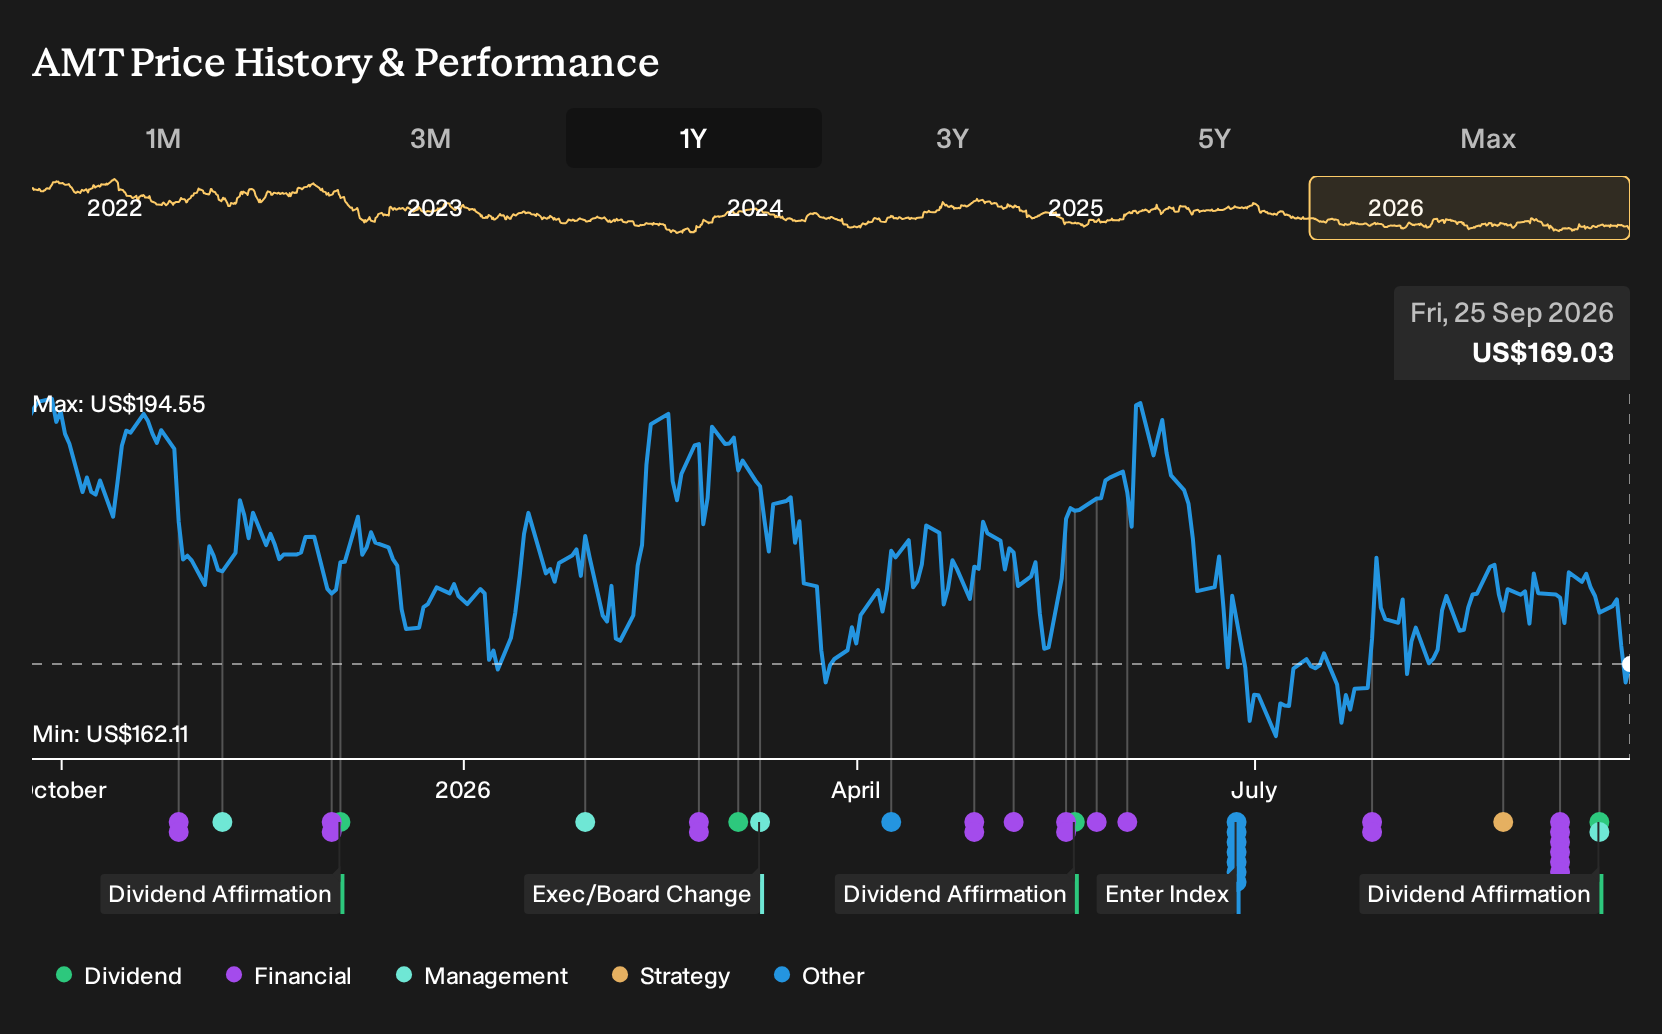Click the teal Management dot just after 2026
The width and height of the screenshot is (1662, 1034).
pos(585,822)
